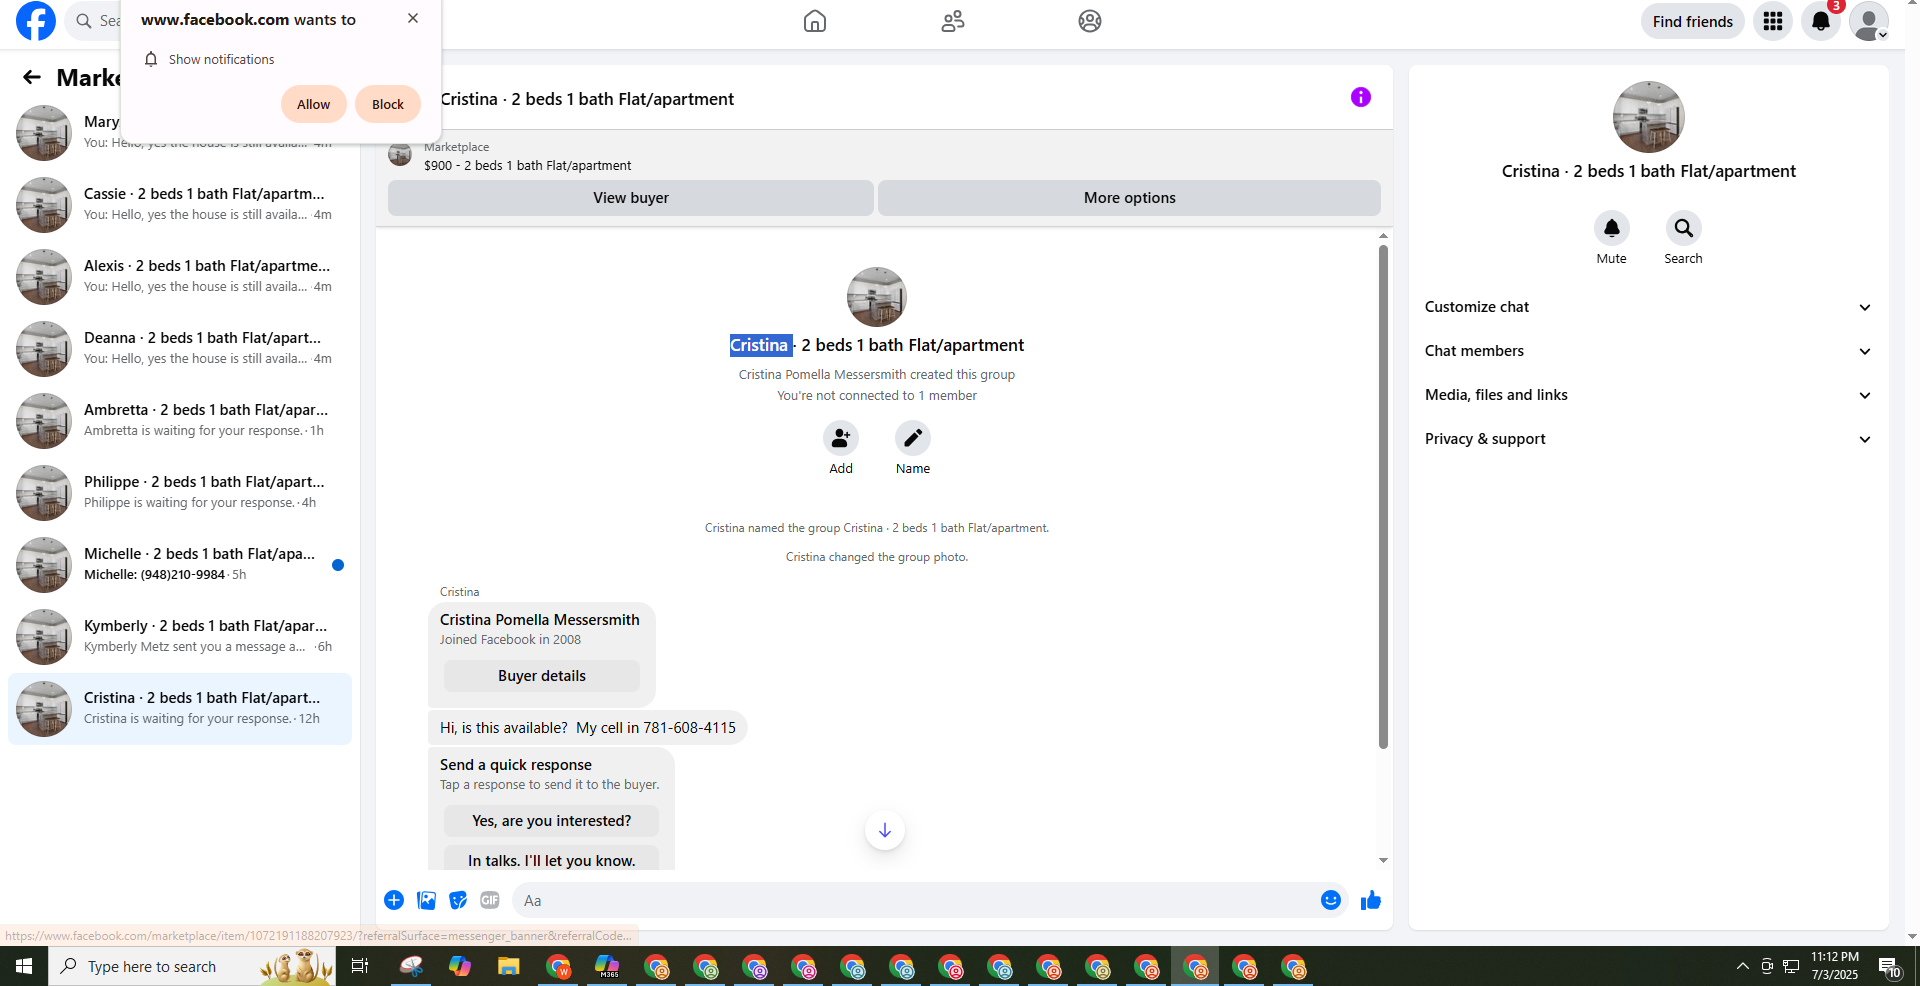Attach a photo using the image icon

click(426, 900)
